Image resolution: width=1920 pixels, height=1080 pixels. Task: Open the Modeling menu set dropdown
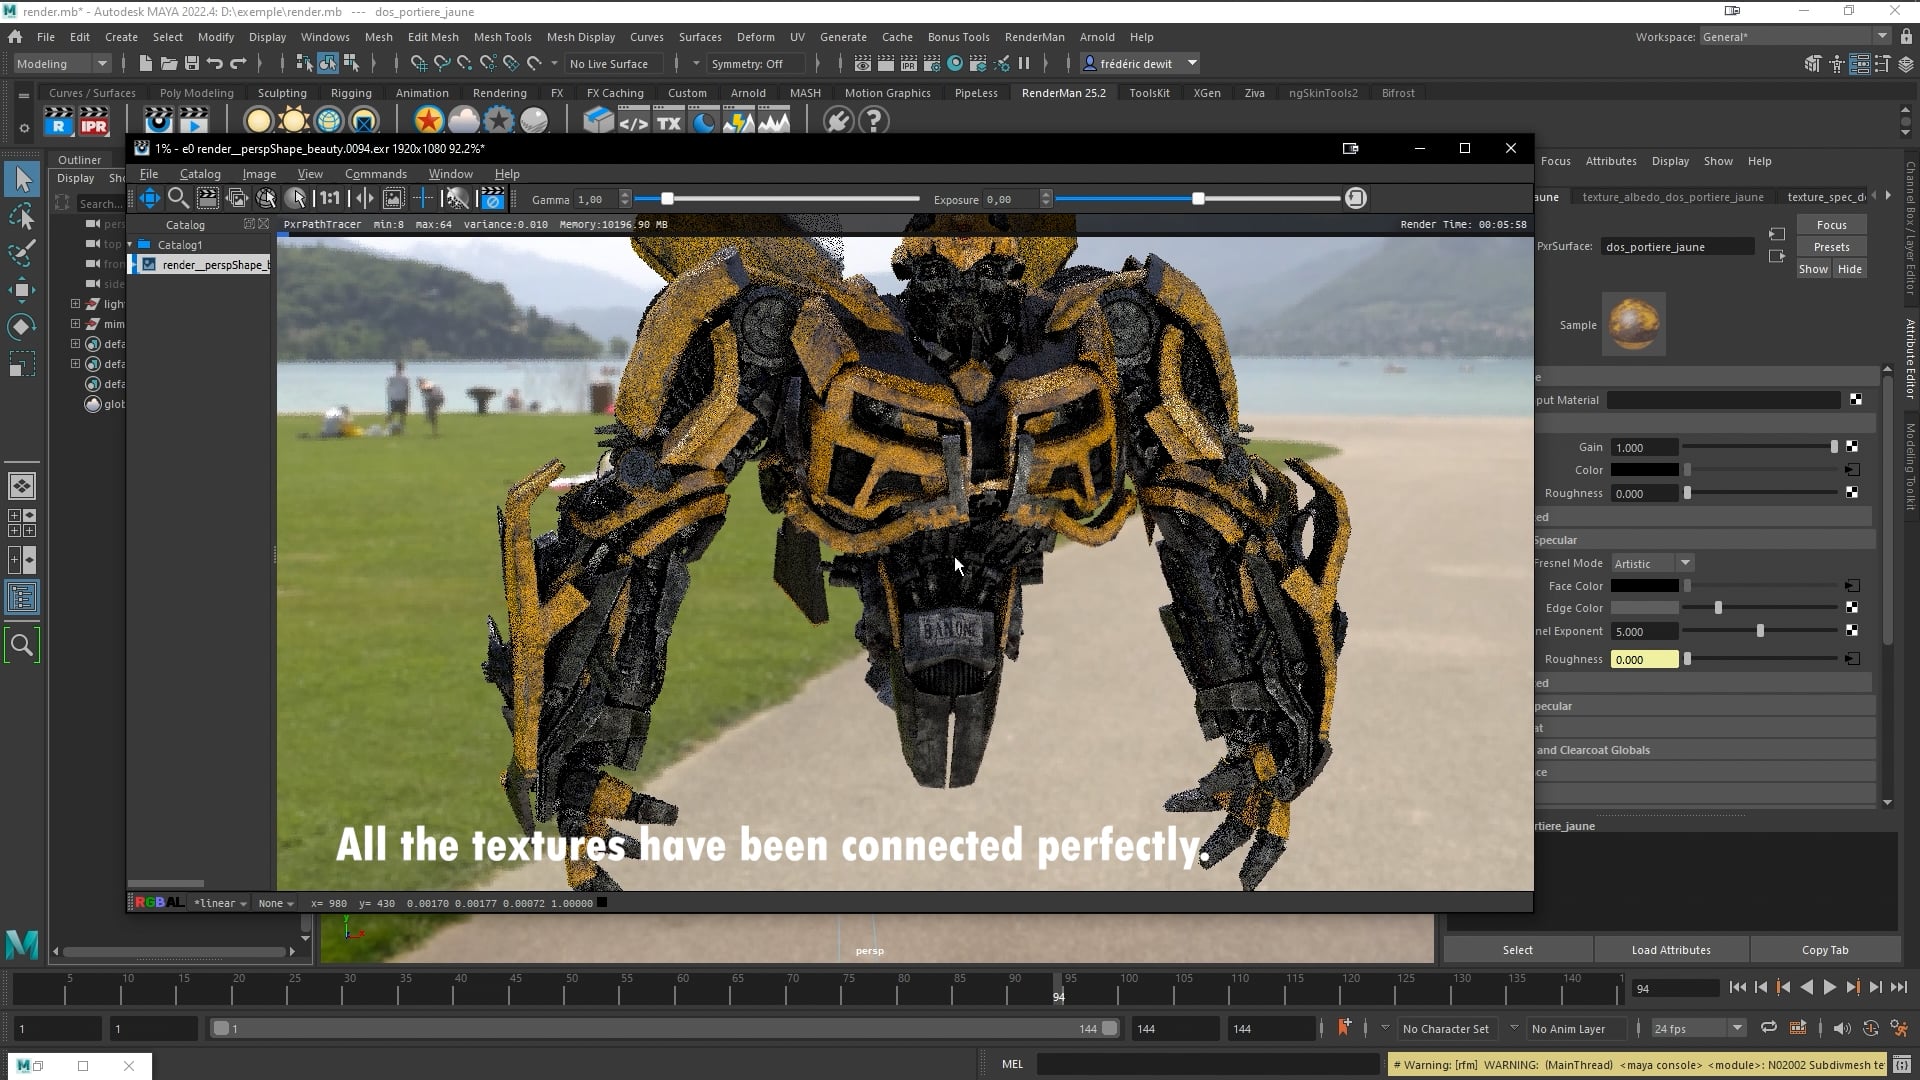click(62, 63)
